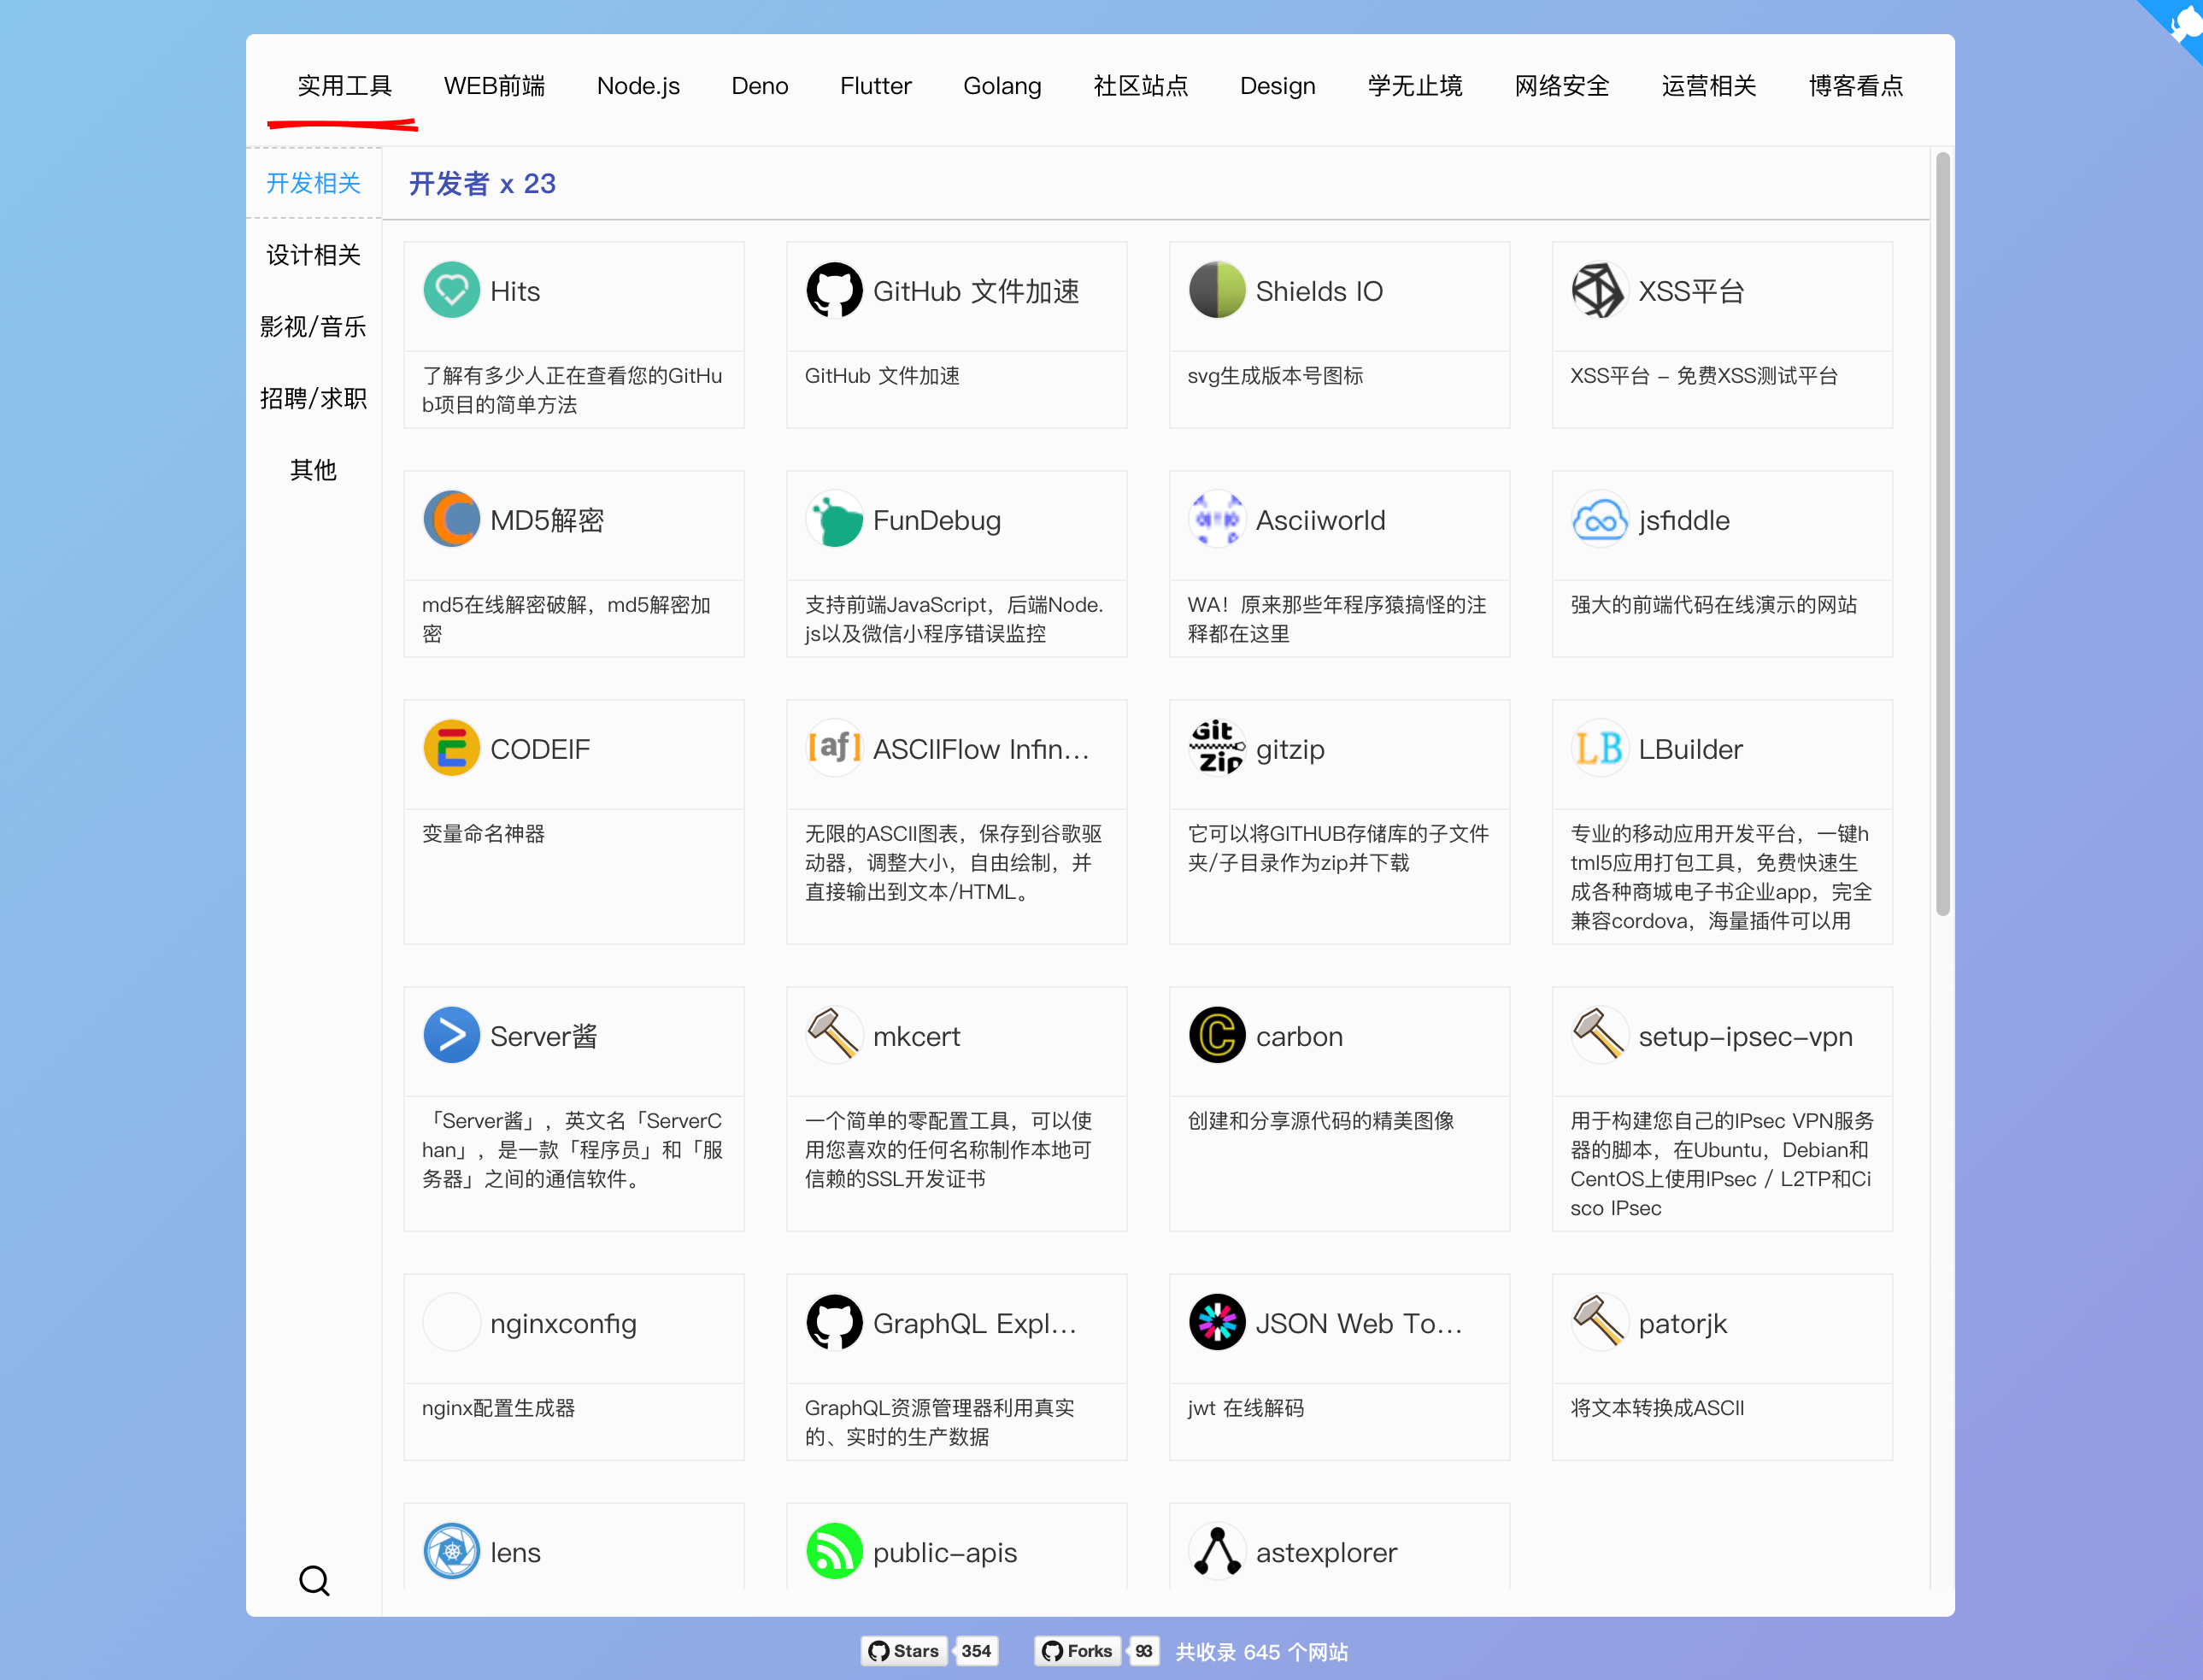
Task: Click the Server酱 blue arrow icon
Action: (x=451, y=1036)
